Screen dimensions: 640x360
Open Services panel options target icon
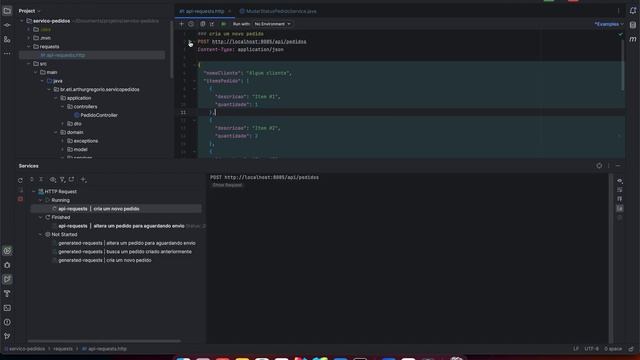click(599, 166)
